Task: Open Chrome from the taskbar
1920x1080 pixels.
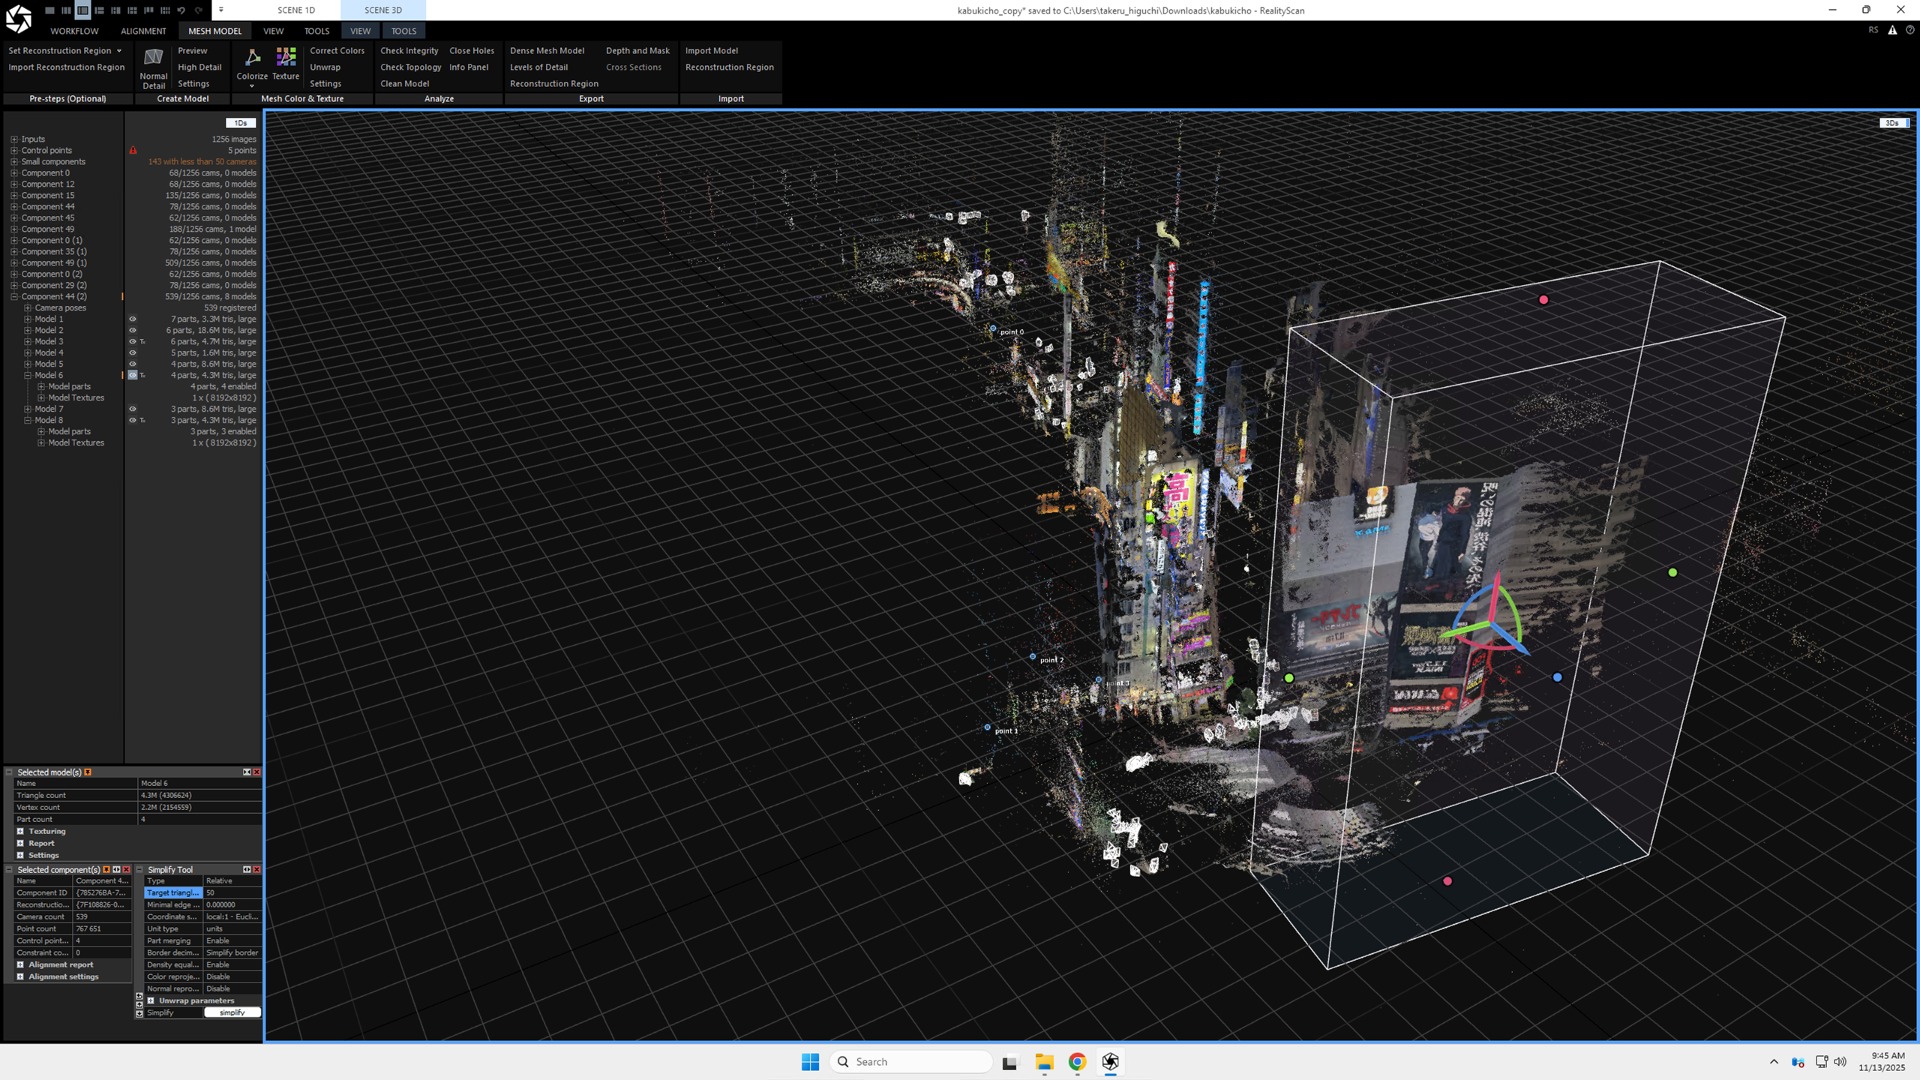Action: pyautogui.click(x=1077, y=1062)
